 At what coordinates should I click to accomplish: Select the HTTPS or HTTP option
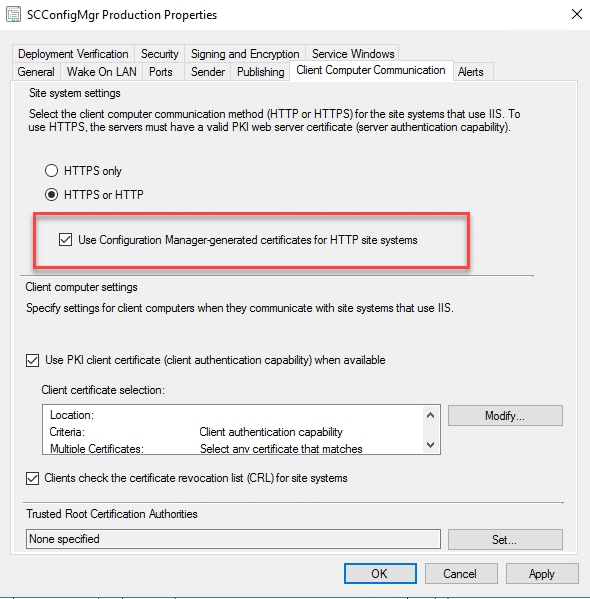click(x=51, y=195)
